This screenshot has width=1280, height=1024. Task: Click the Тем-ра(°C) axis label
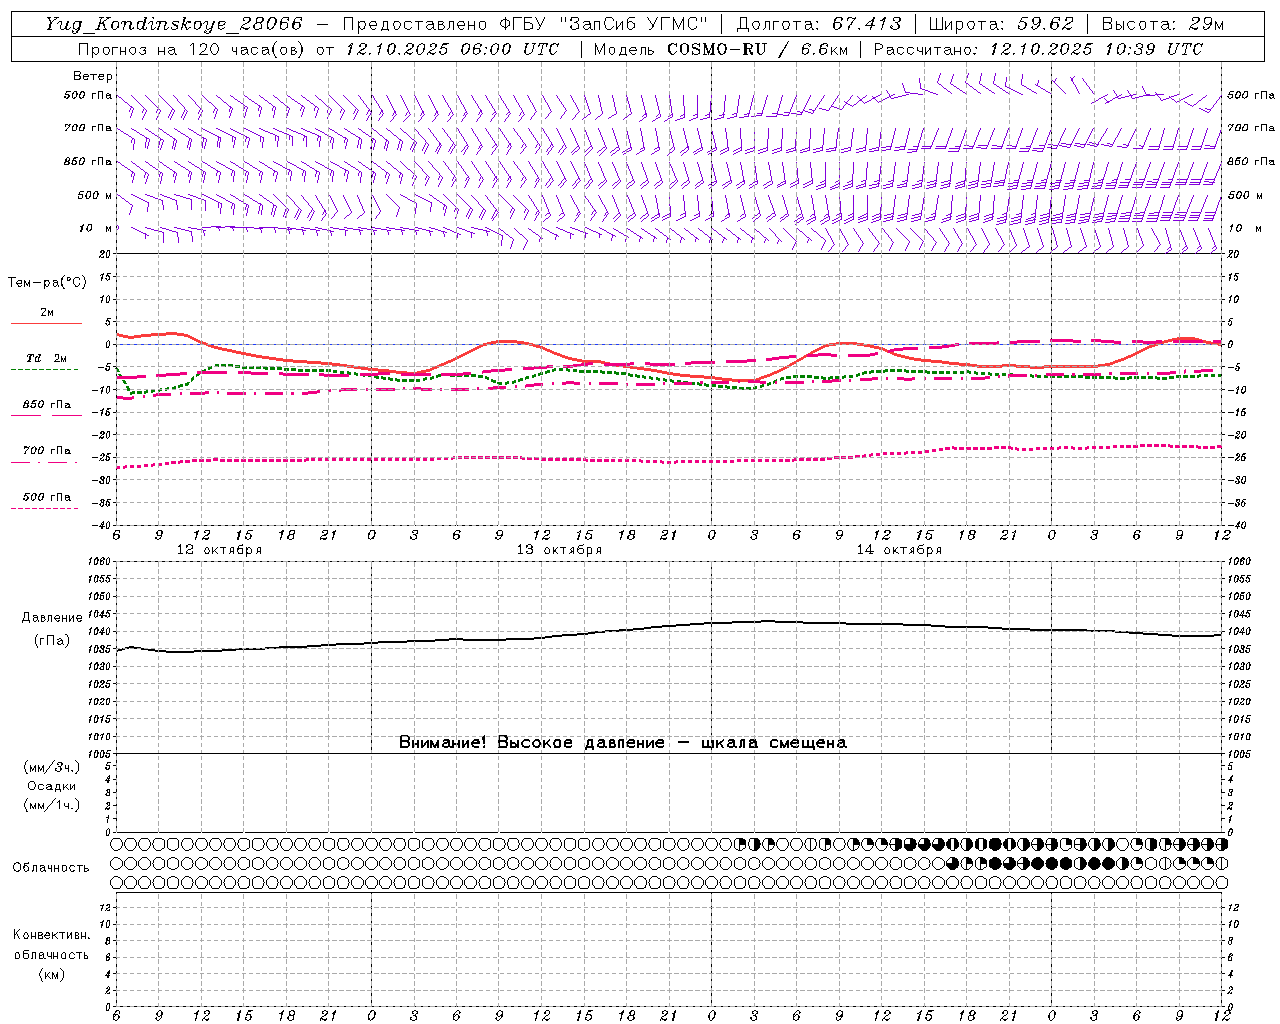[47, 283]
